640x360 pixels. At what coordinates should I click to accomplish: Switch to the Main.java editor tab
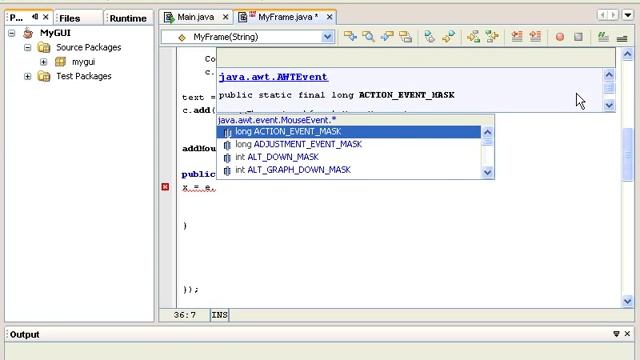pyautogui.click(x=196, y=17)
